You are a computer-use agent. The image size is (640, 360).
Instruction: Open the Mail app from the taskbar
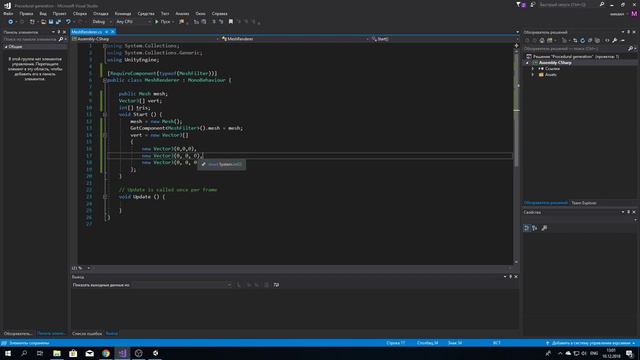click(x=89, y=353)
